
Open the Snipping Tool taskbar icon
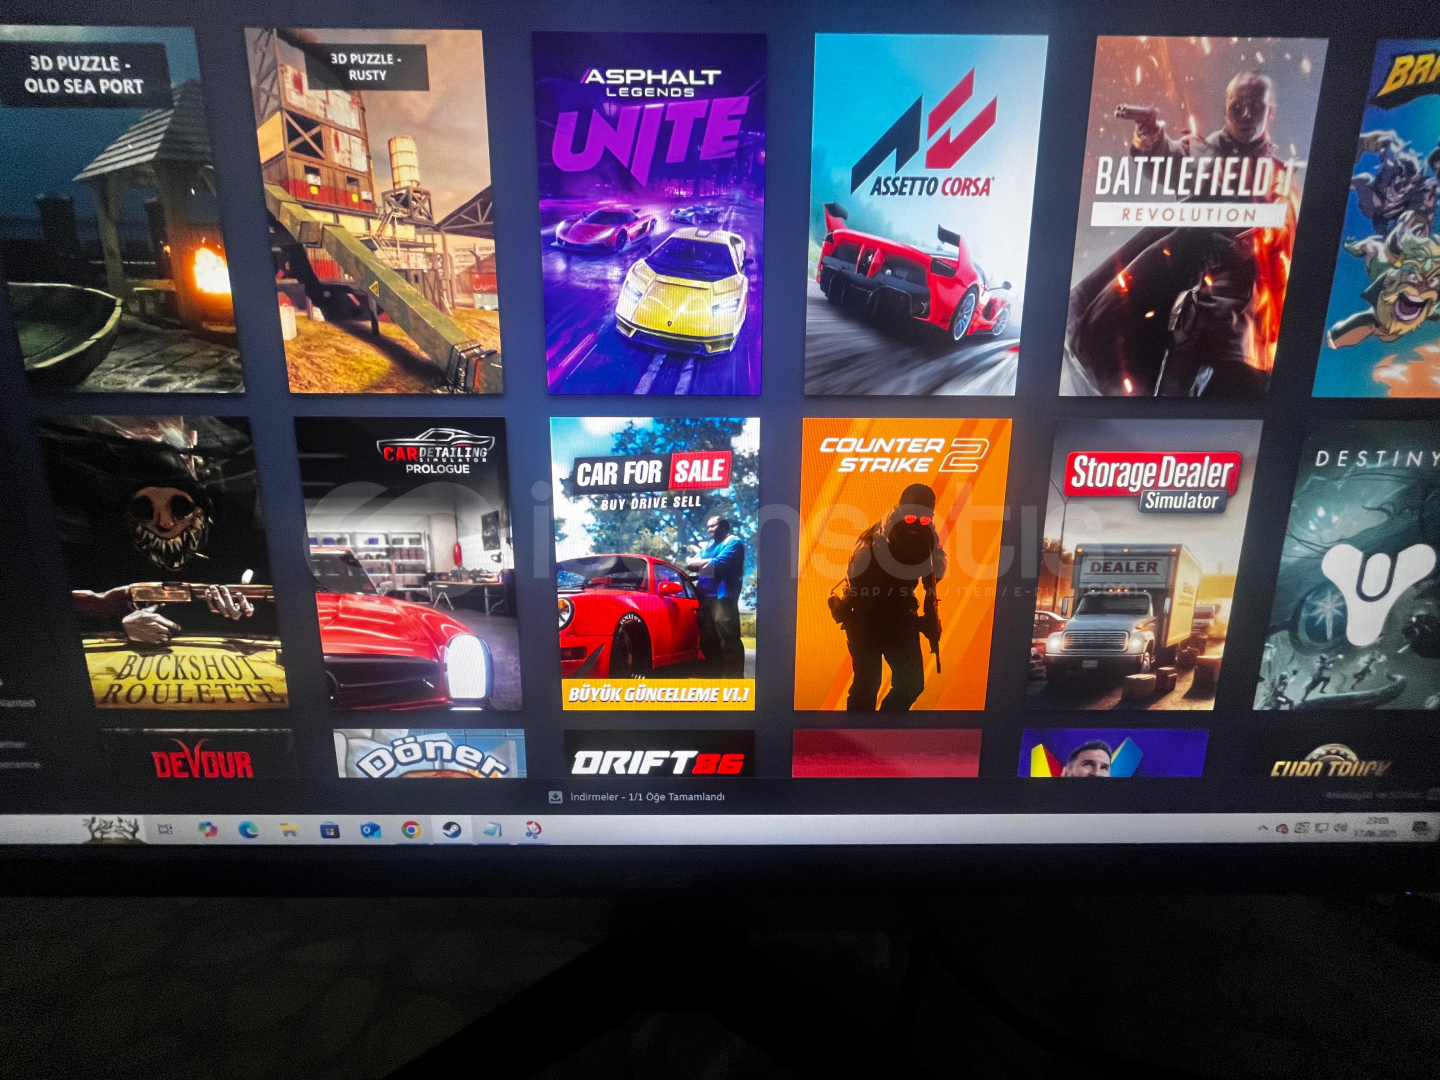coord(533,830)
